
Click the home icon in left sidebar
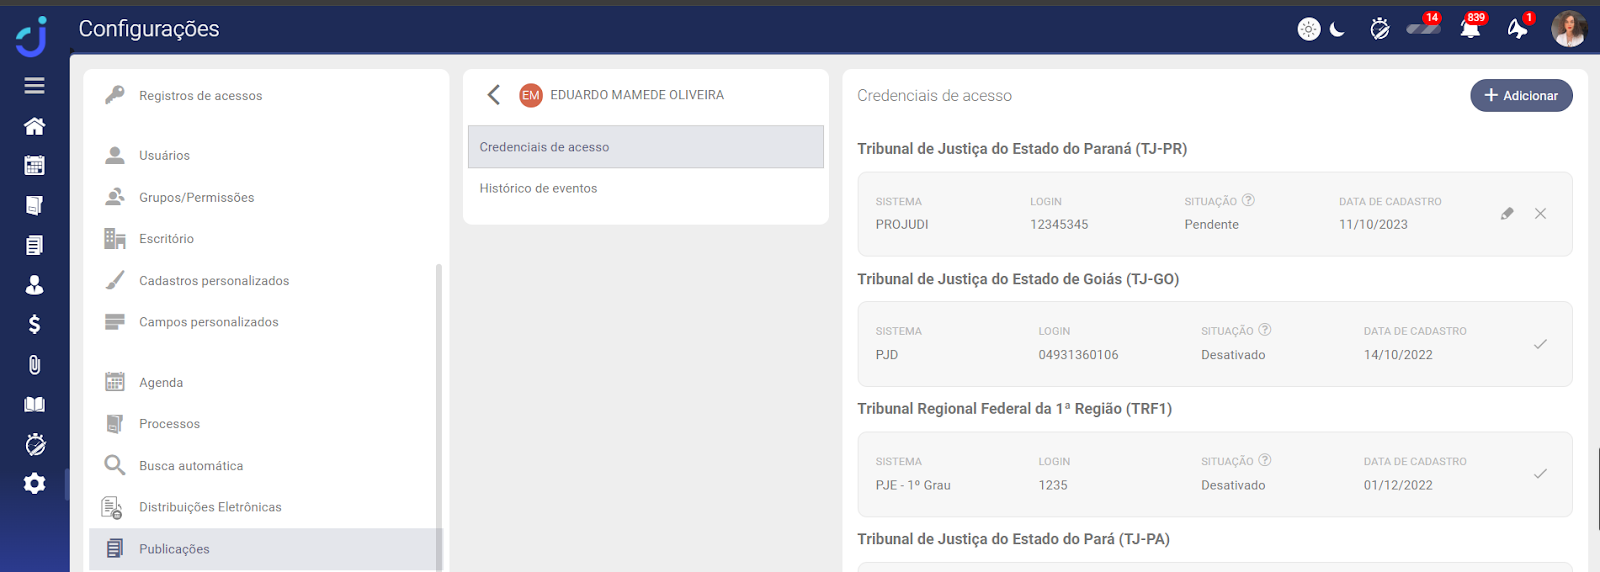(x=34, y=126)
